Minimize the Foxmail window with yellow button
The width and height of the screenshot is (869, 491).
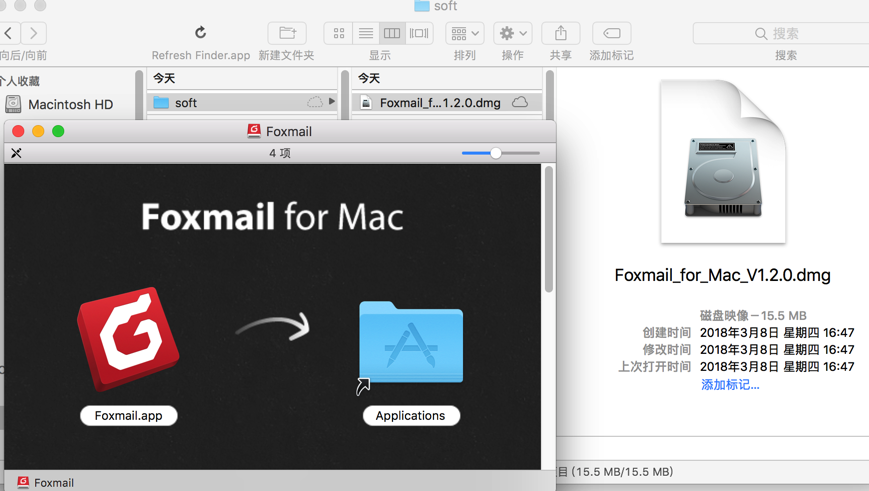[38, 131]
